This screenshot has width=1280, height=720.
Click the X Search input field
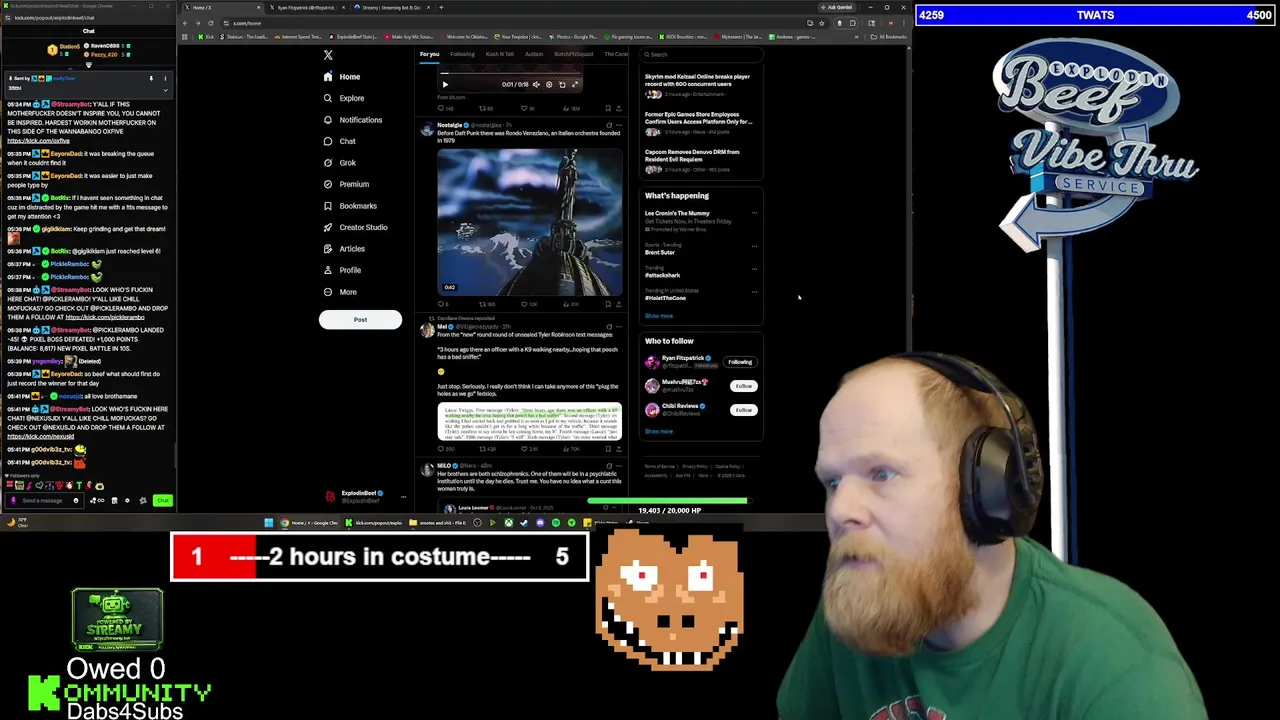point(700,54)
